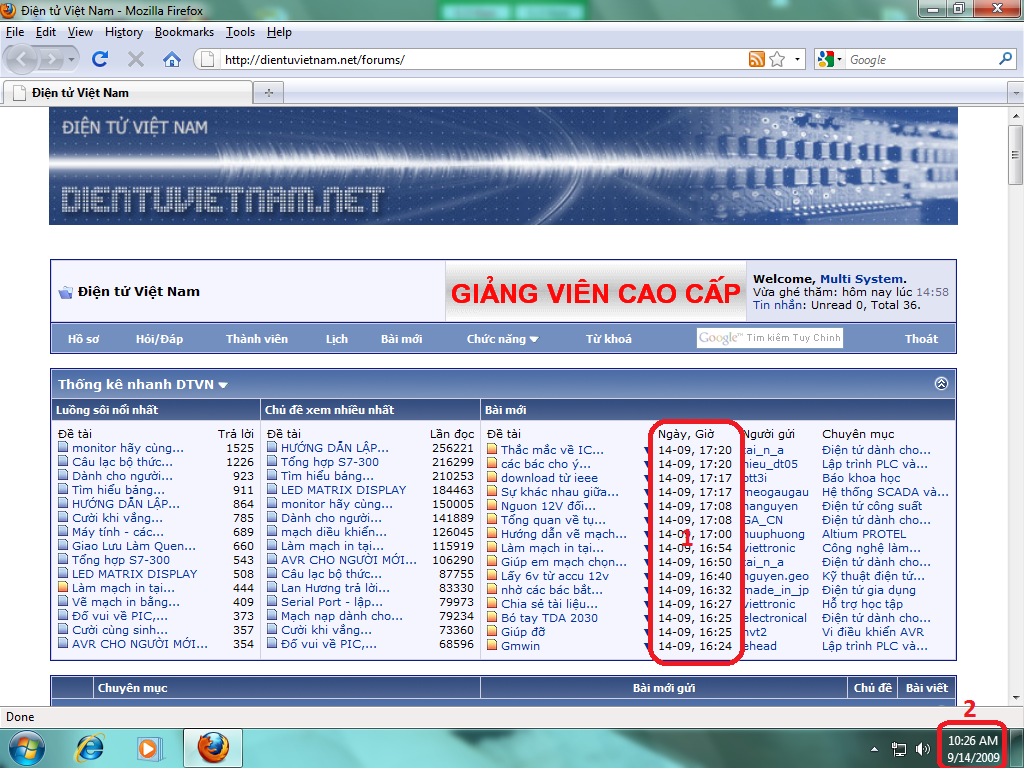The image size is (1024, 768).
Task: Open the back/forward history dropdown arrow
Action: pyautogui.click(x=71, y=59)
